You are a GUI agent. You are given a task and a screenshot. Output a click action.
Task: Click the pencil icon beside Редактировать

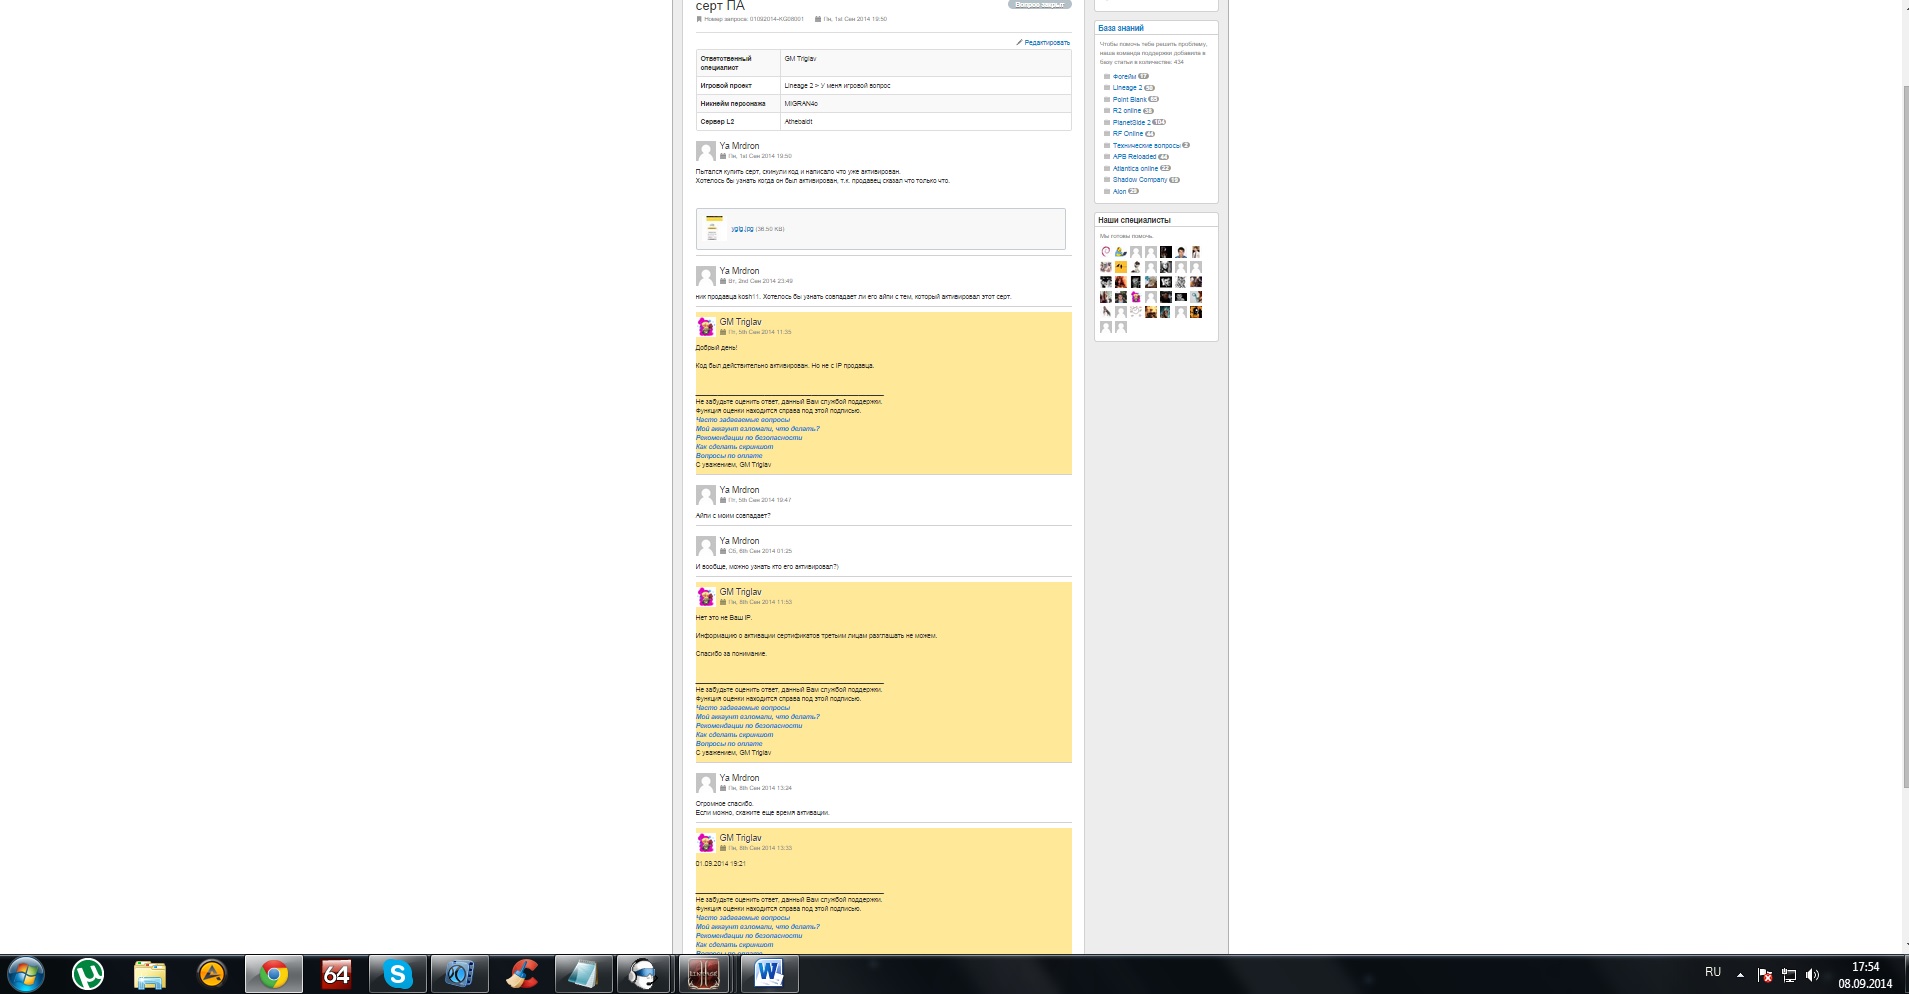(x=1019, y=42)
